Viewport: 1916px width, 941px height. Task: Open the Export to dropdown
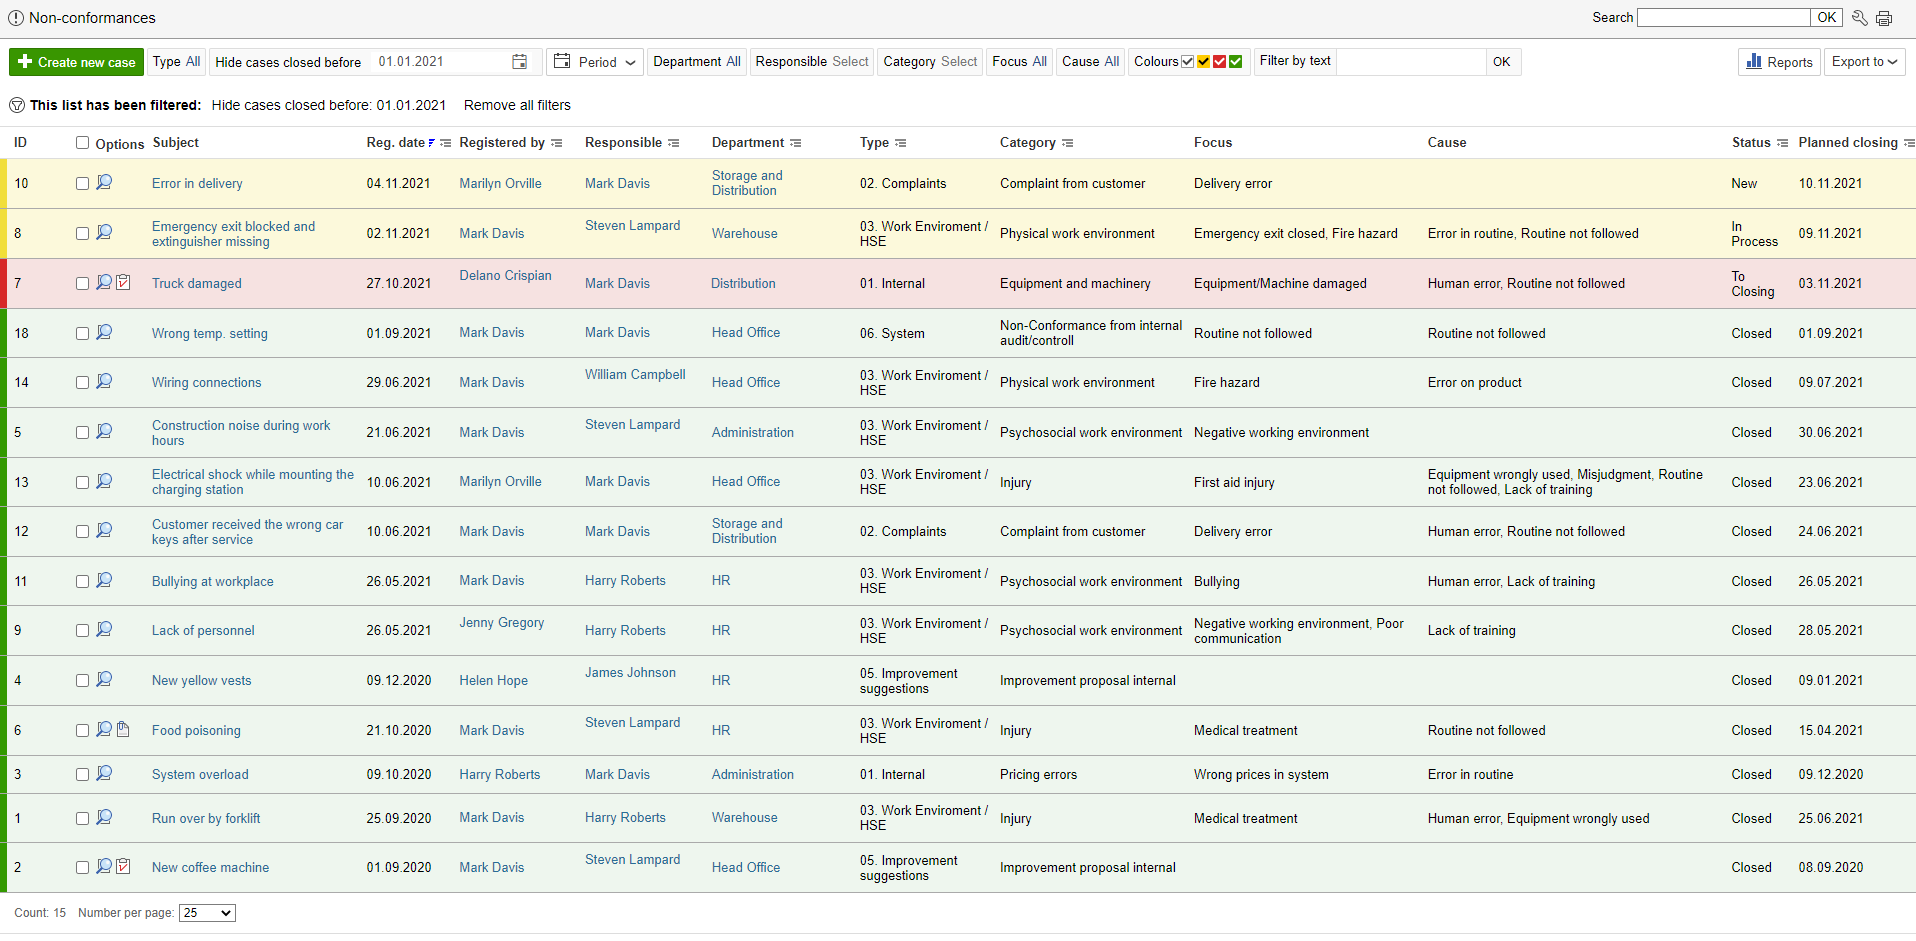pos(1864,62)
